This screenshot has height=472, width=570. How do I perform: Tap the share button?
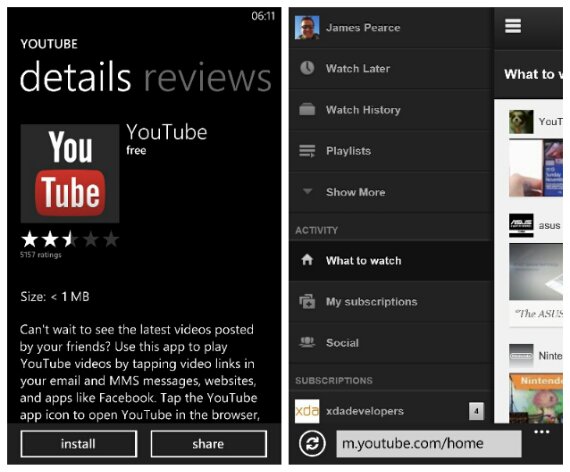(x=209, y=444)
